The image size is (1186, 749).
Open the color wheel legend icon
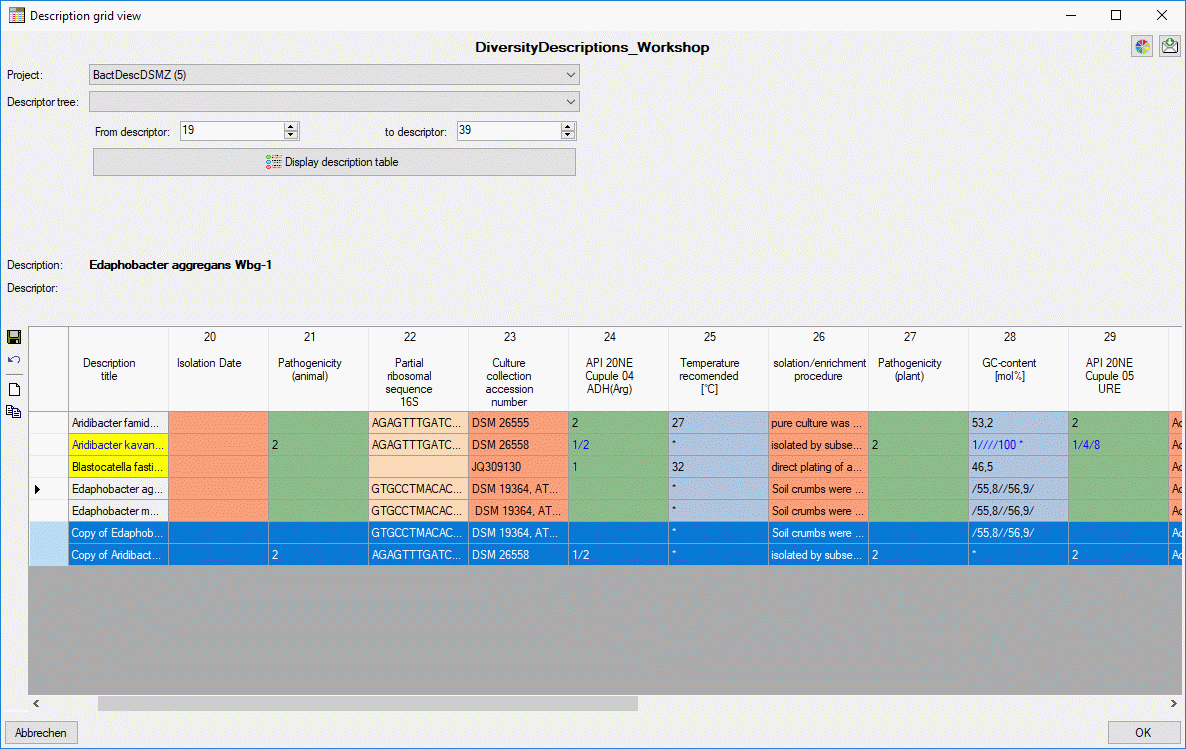1142,46
